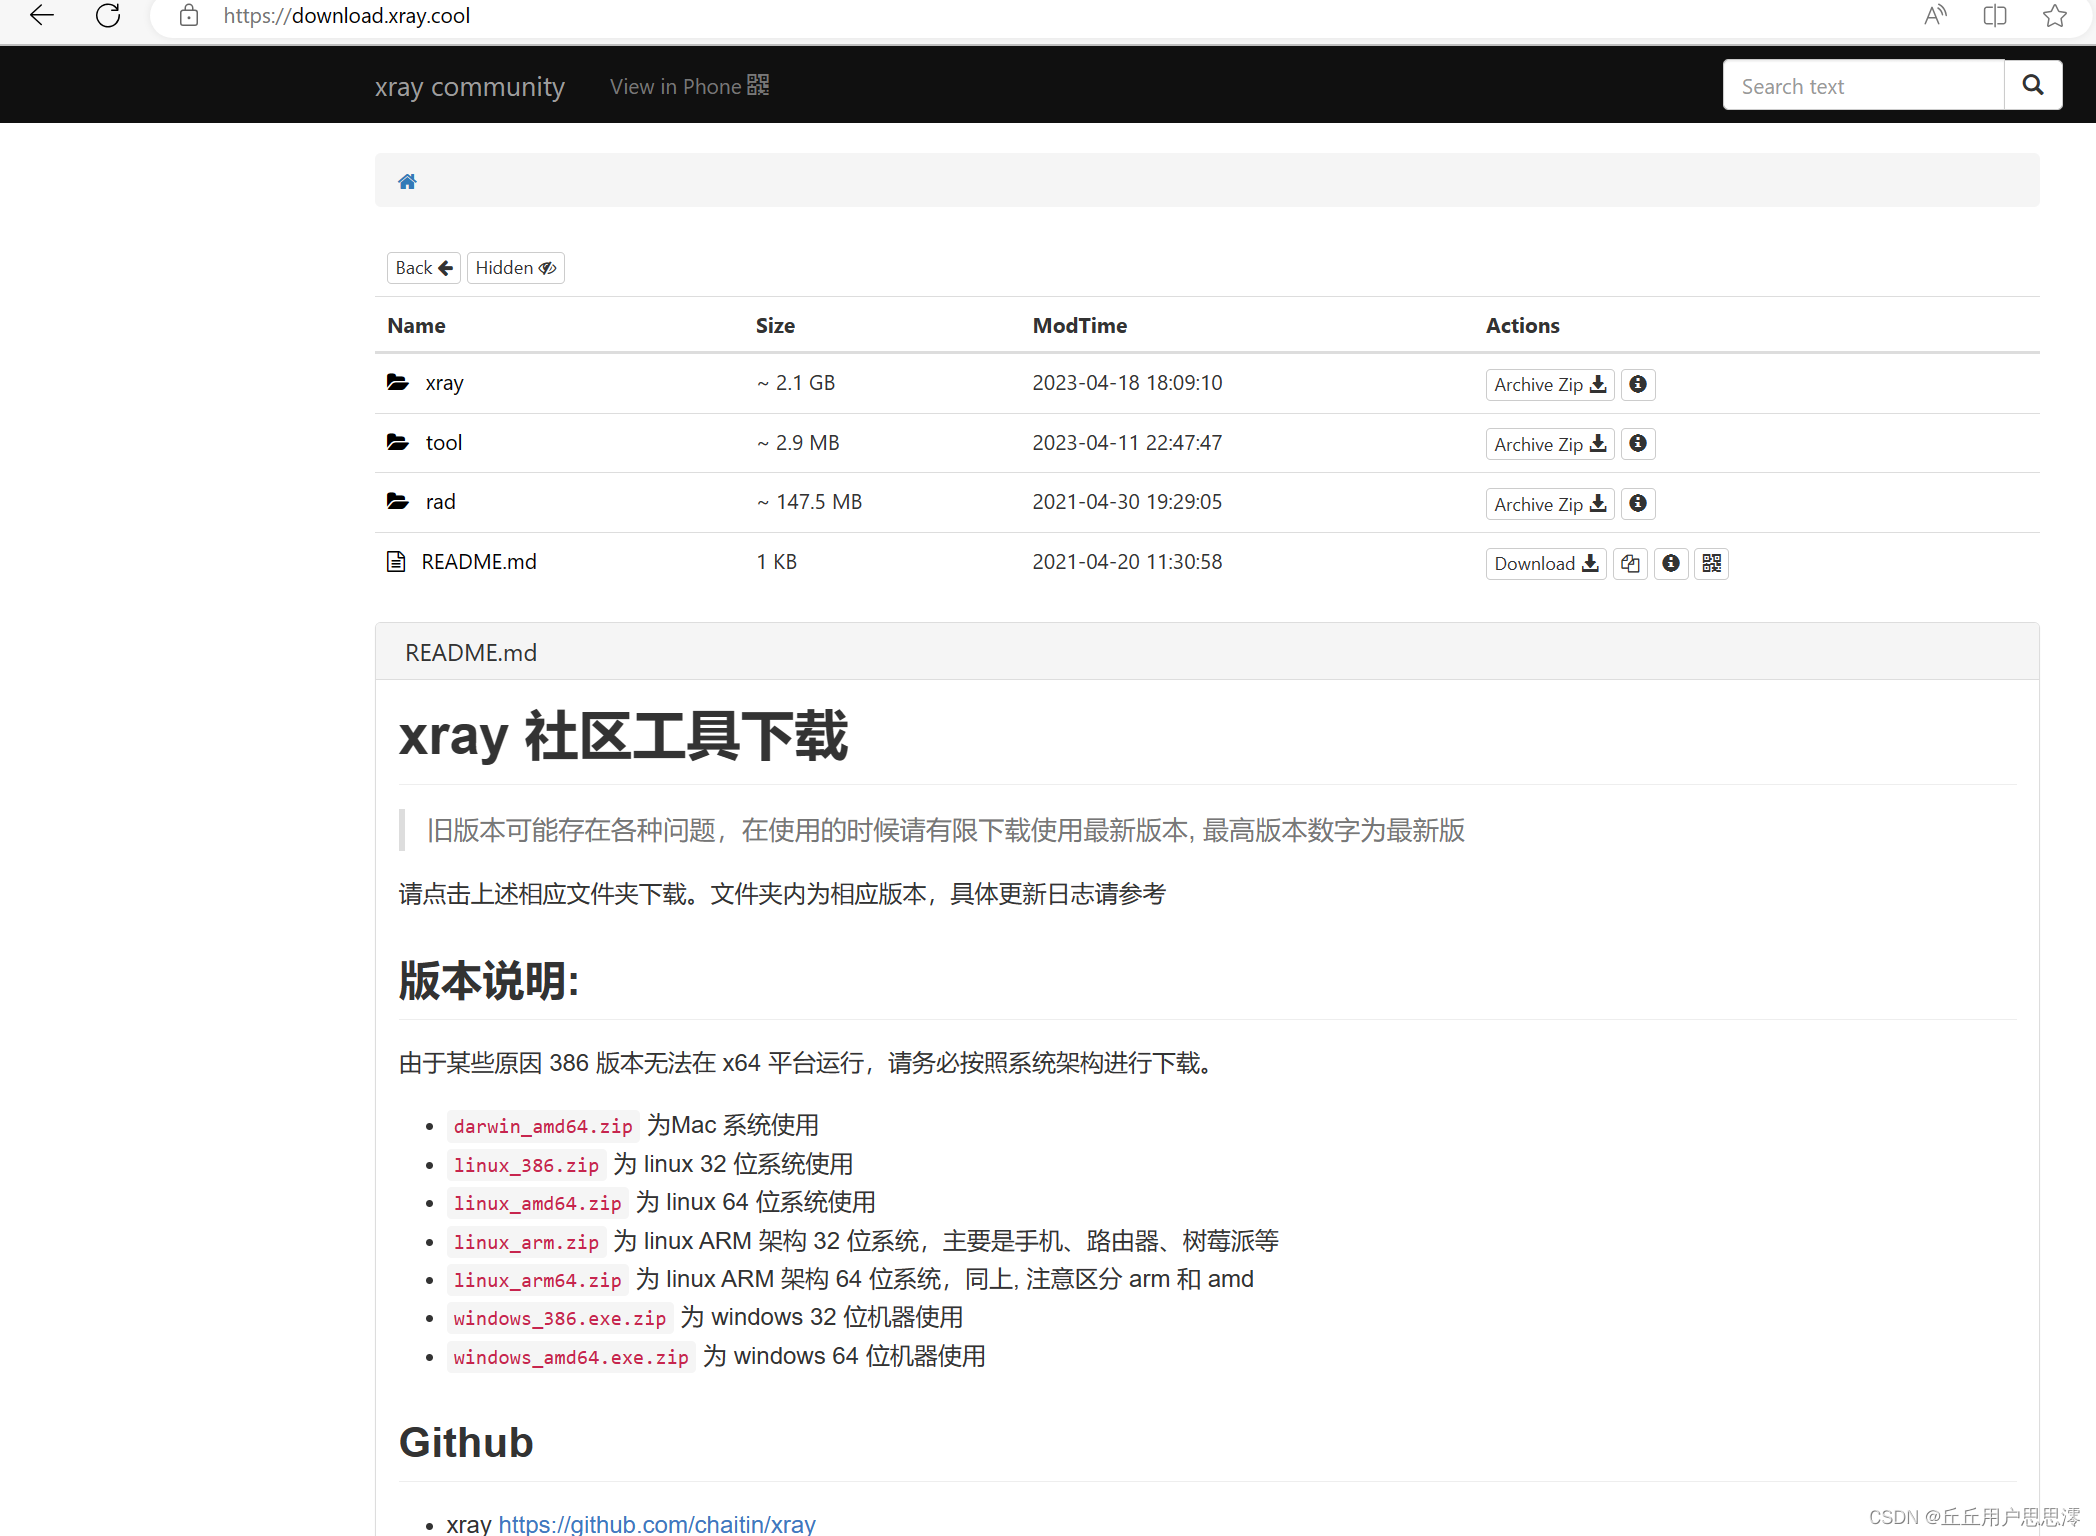Click the linux_386.zip code label
The height and width of the screenshot is (1536, 2096).
526,1165
